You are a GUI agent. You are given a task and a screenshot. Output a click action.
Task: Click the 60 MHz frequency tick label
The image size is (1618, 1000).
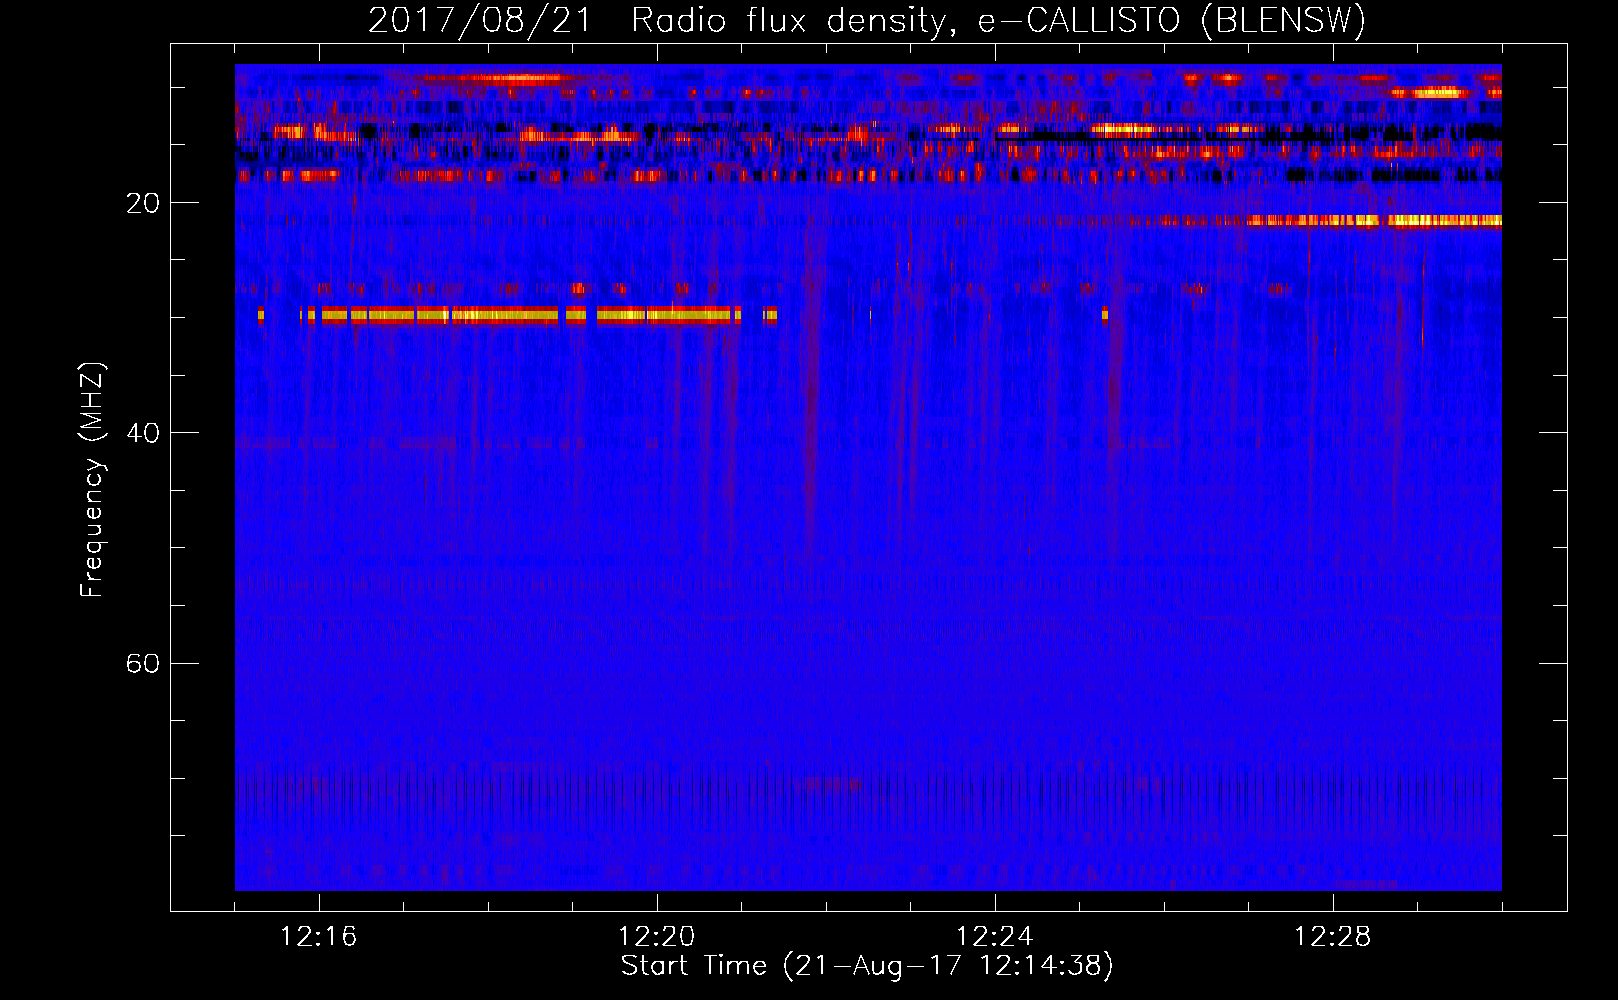click(x=142, y=663)
